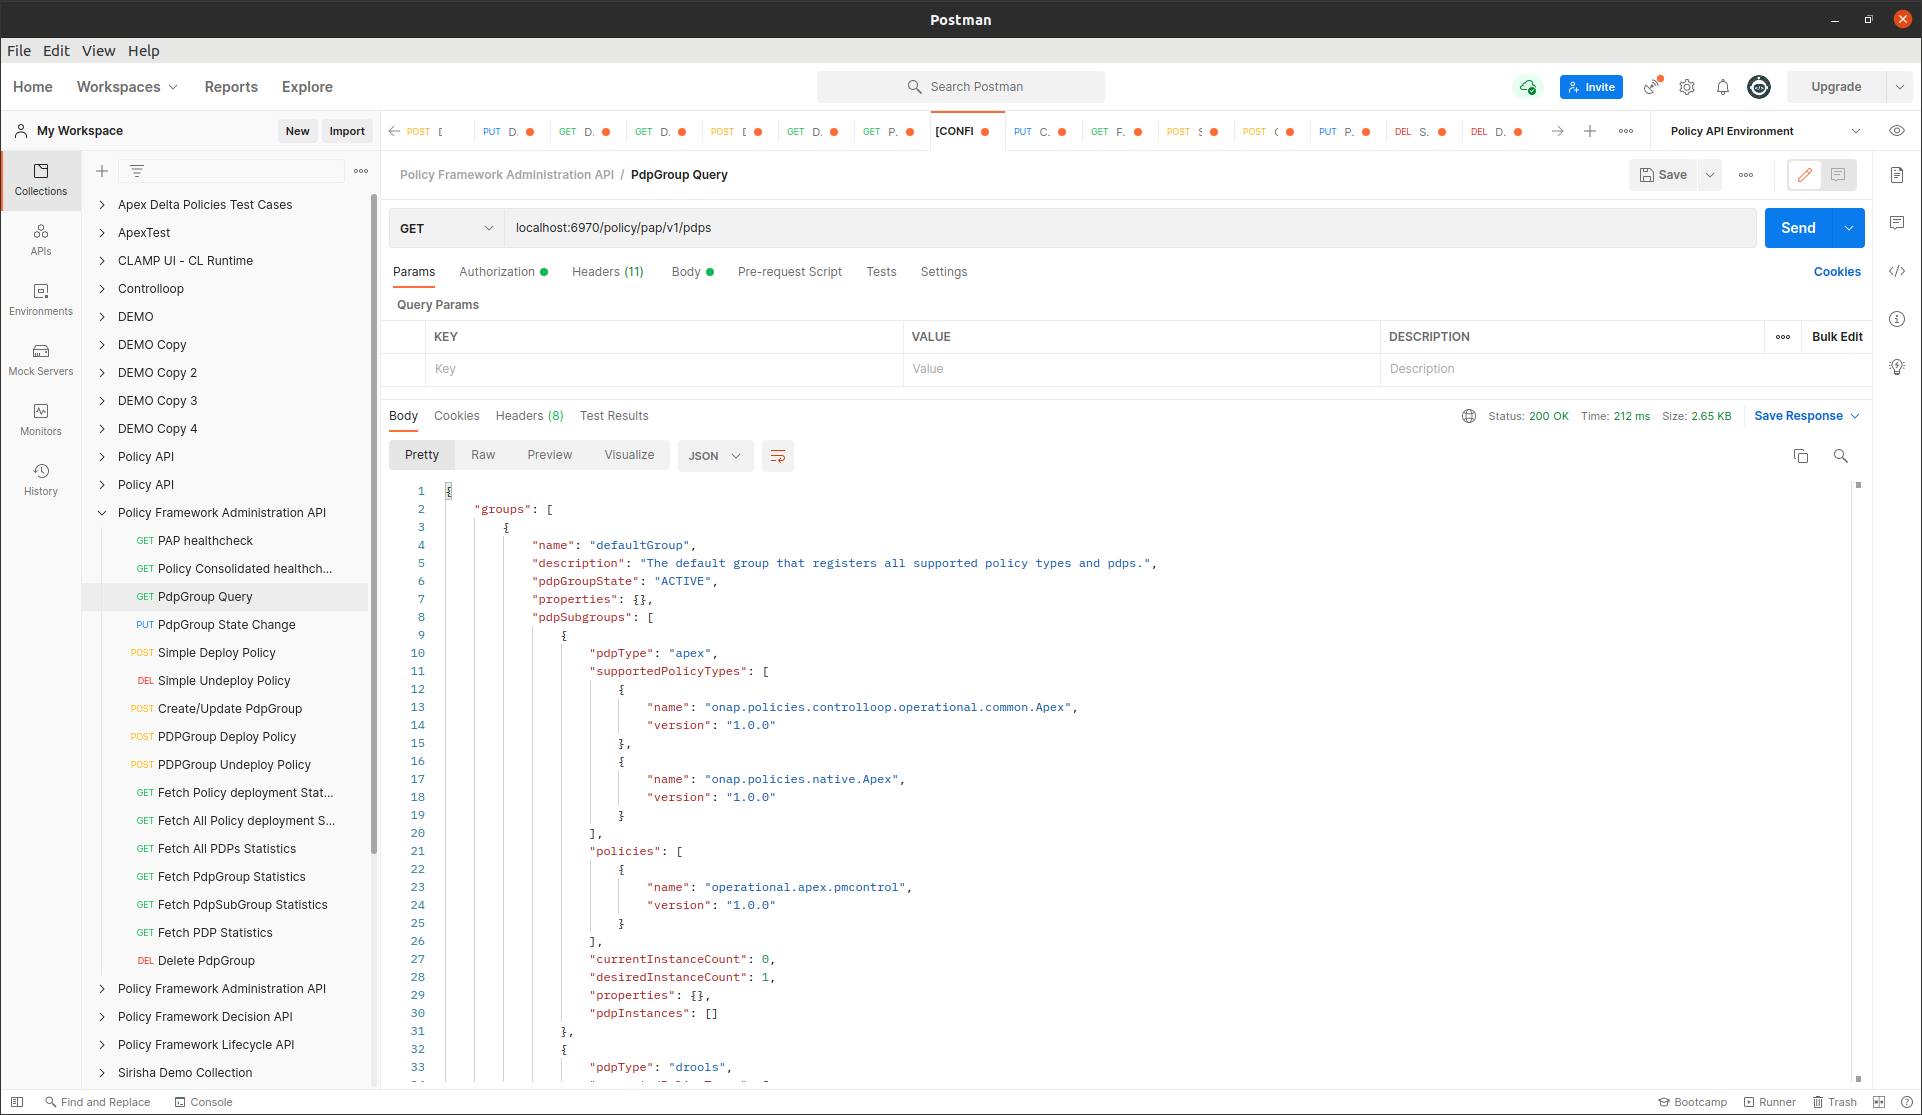Open the capture requests satellite icon
The image size is (1922, 1115).
(1652, 87)
